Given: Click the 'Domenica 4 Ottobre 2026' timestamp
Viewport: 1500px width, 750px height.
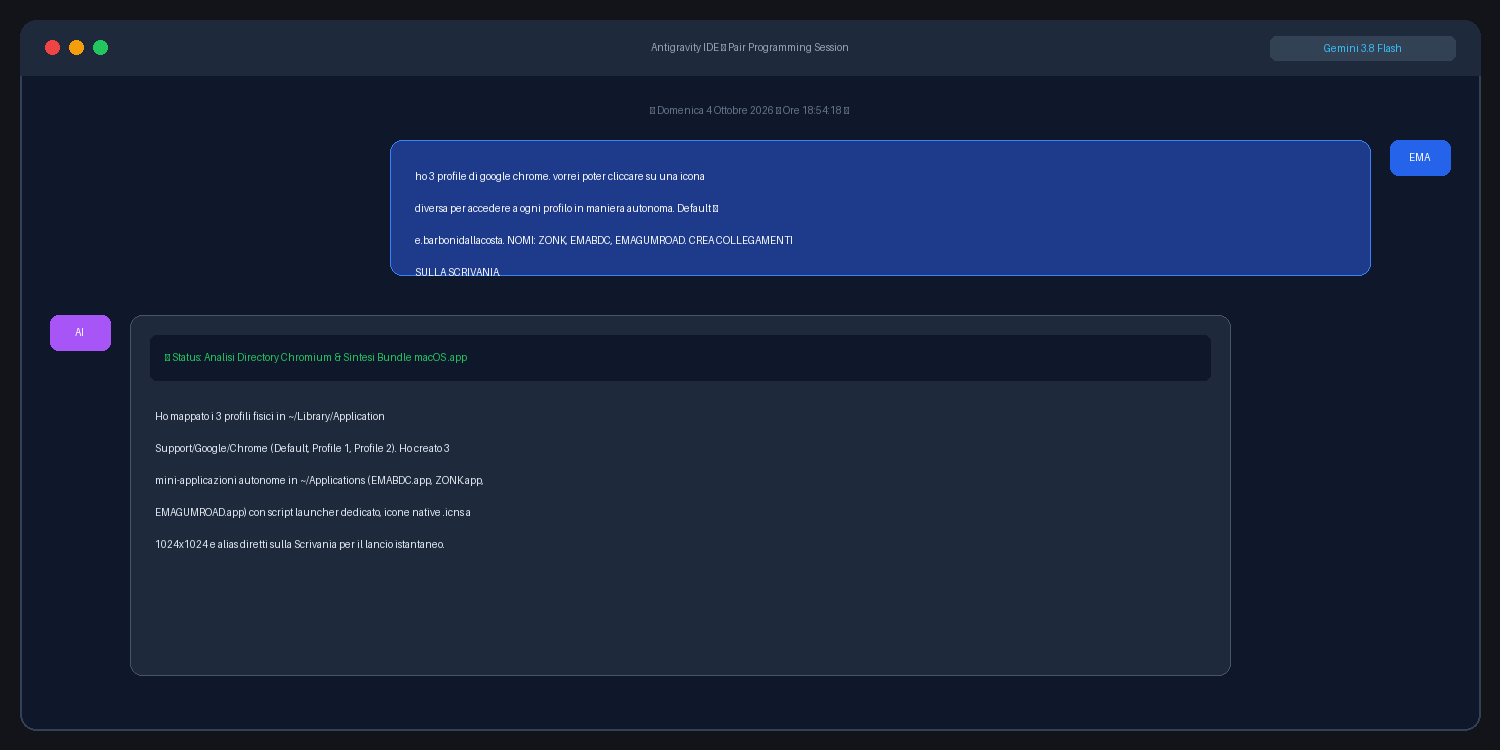Looking at the screenshot, I should click(750, 110).
